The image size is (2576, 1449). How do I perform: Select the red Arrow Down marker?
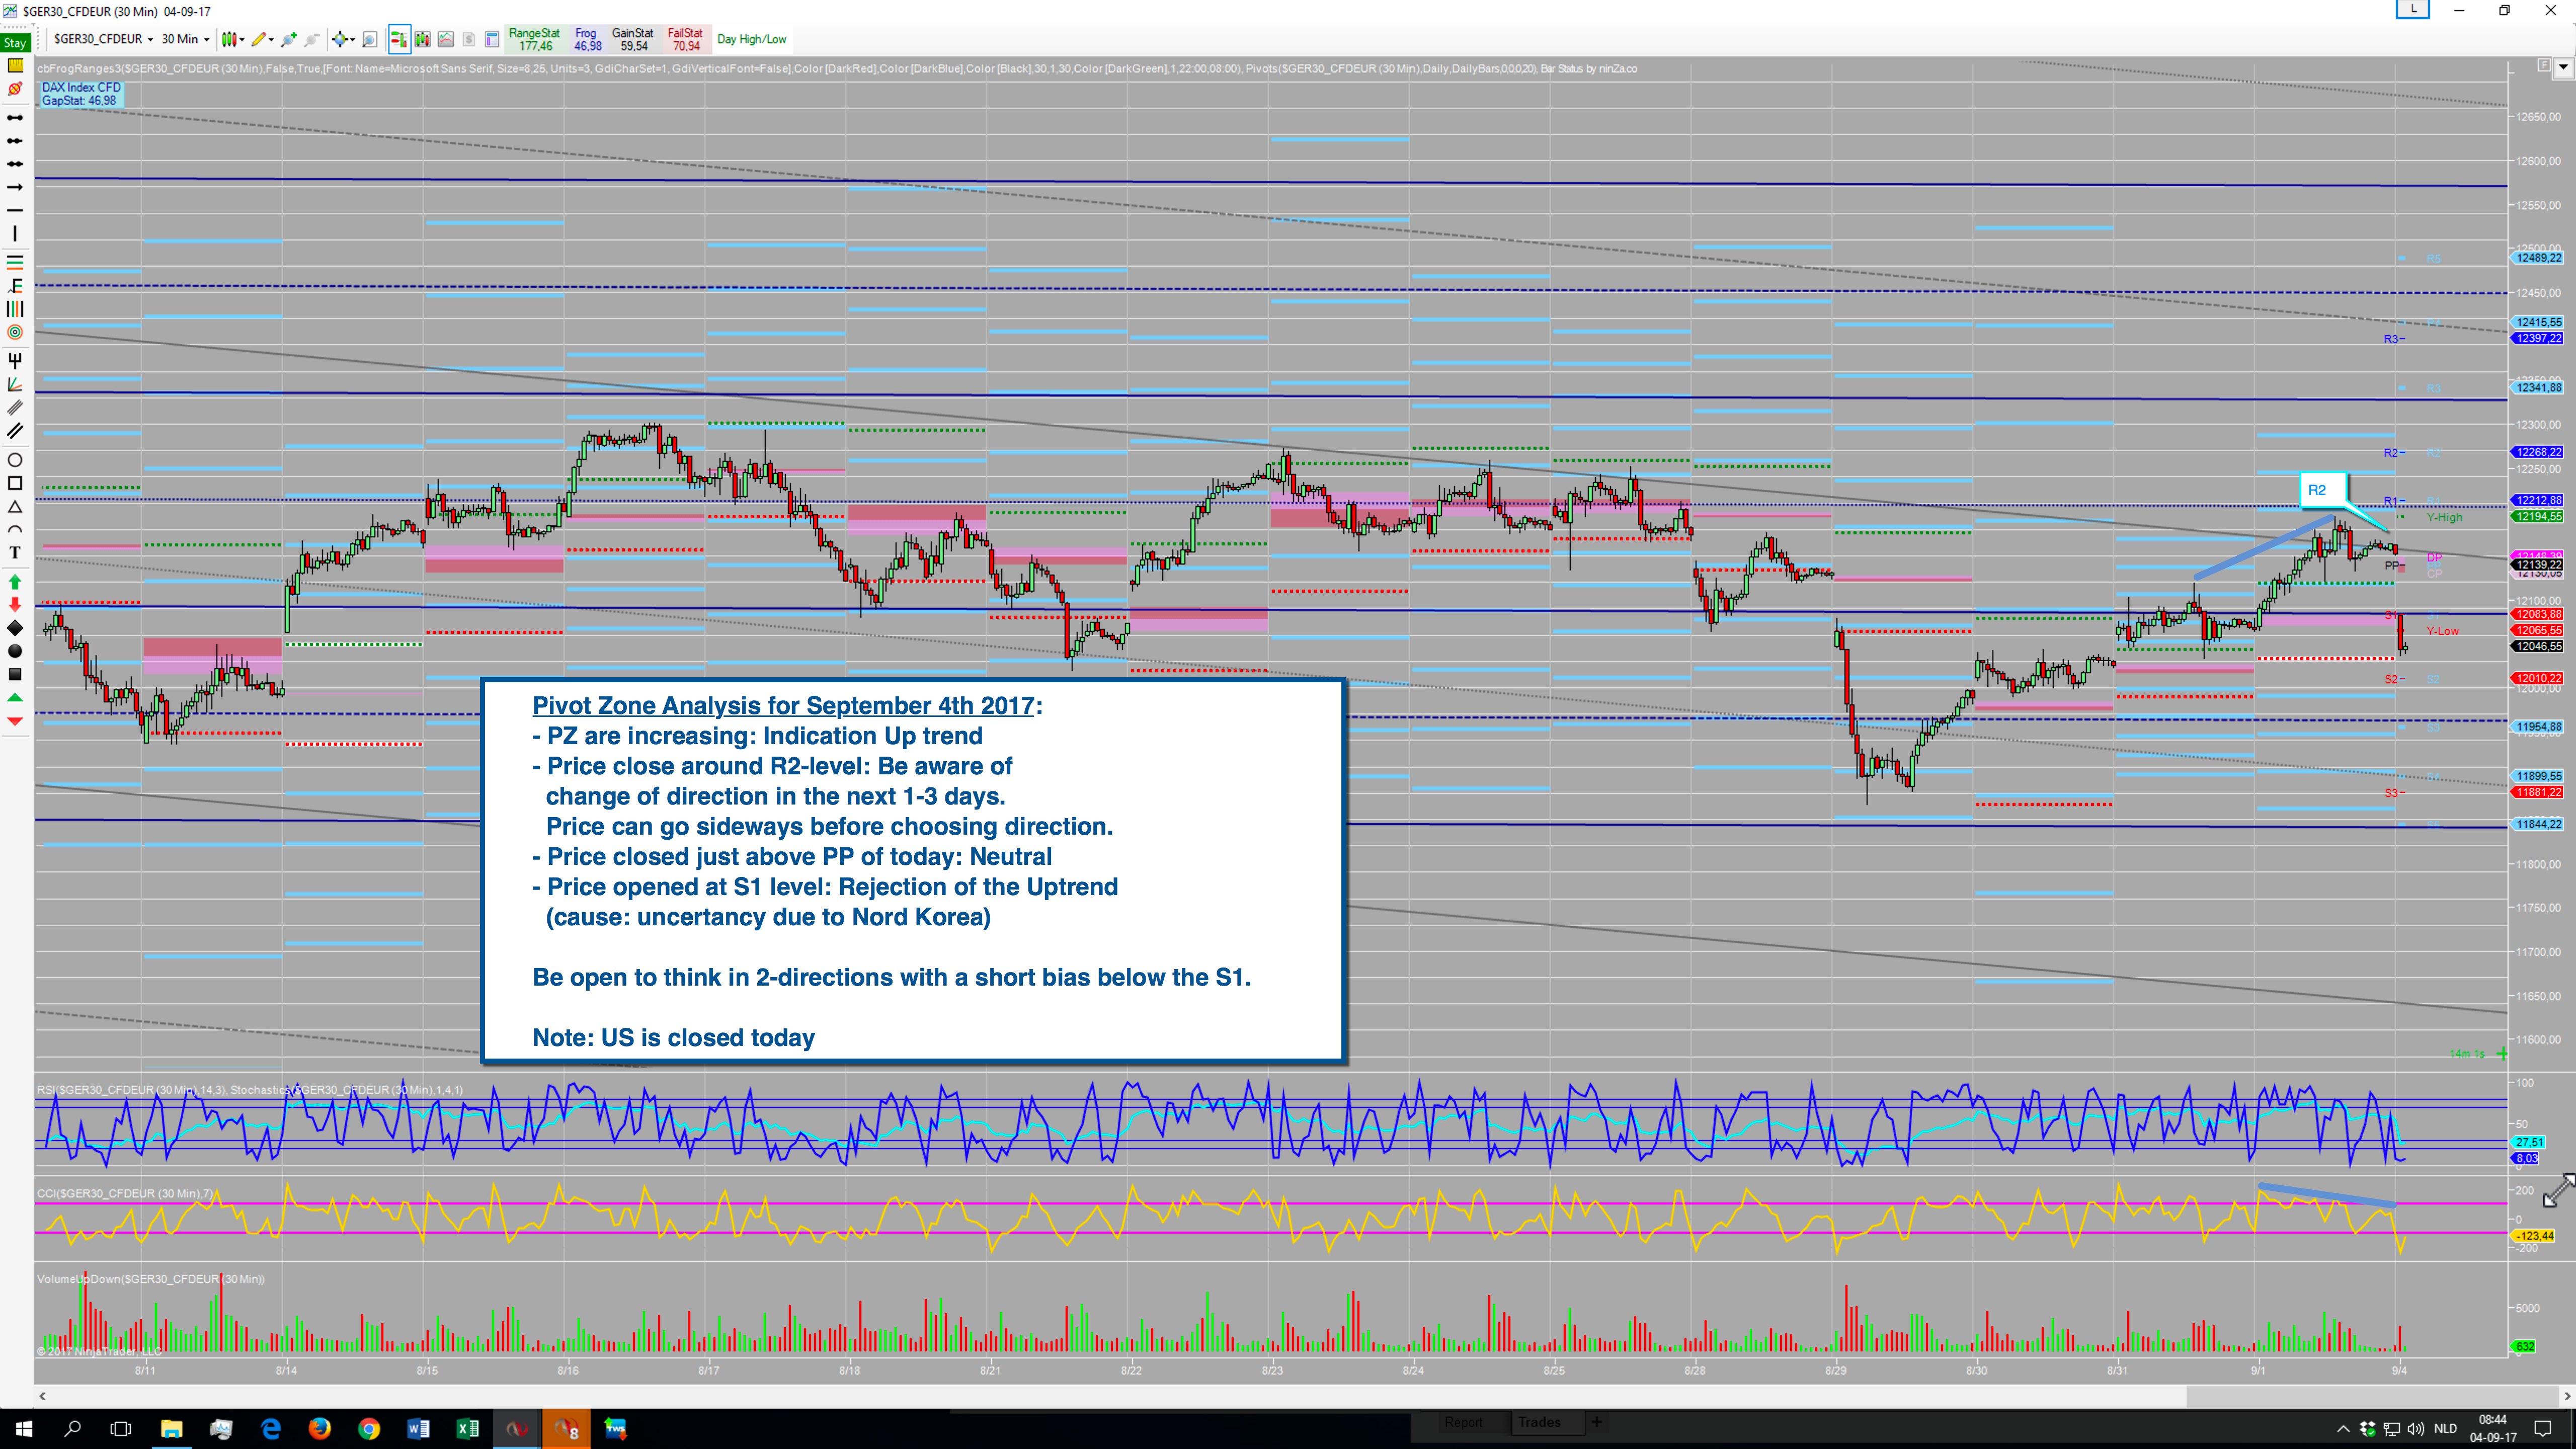(x=15, y=604)
